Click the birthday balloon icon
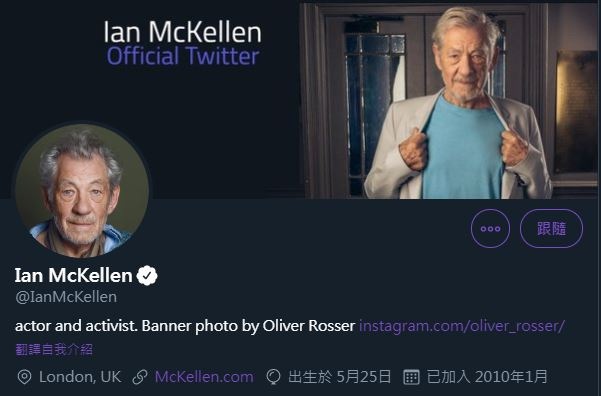Screen dimensions: 601x396 pyautogui.click(x=274, y=377)
